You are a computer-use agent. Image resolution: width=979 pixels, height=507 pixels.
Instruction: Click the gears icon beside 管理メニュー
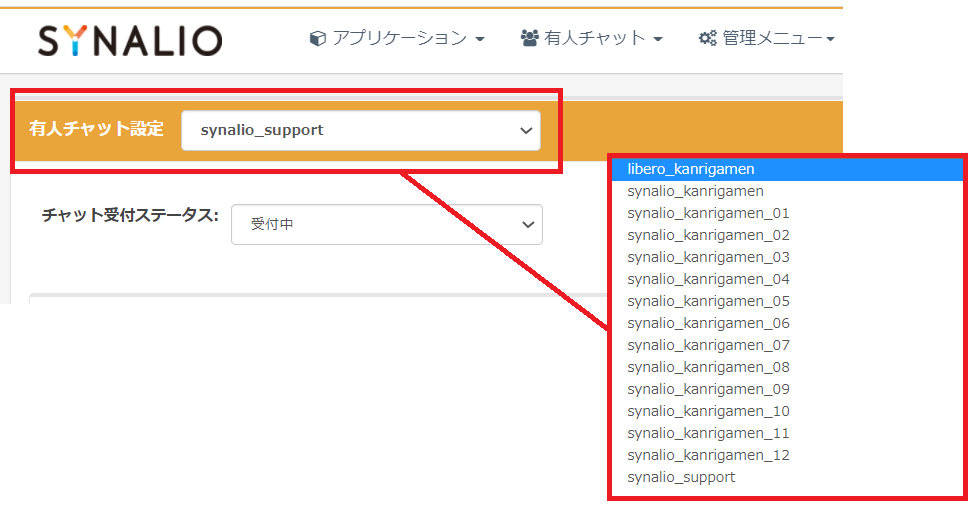click(x=707, y=38)
